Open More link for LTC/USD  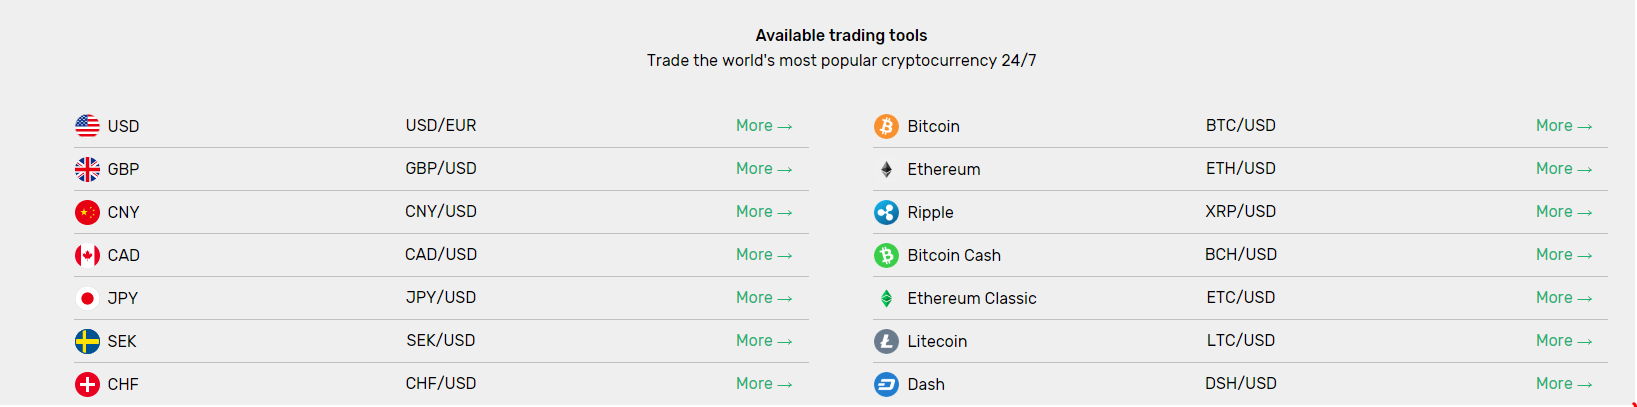[1564, 341]
